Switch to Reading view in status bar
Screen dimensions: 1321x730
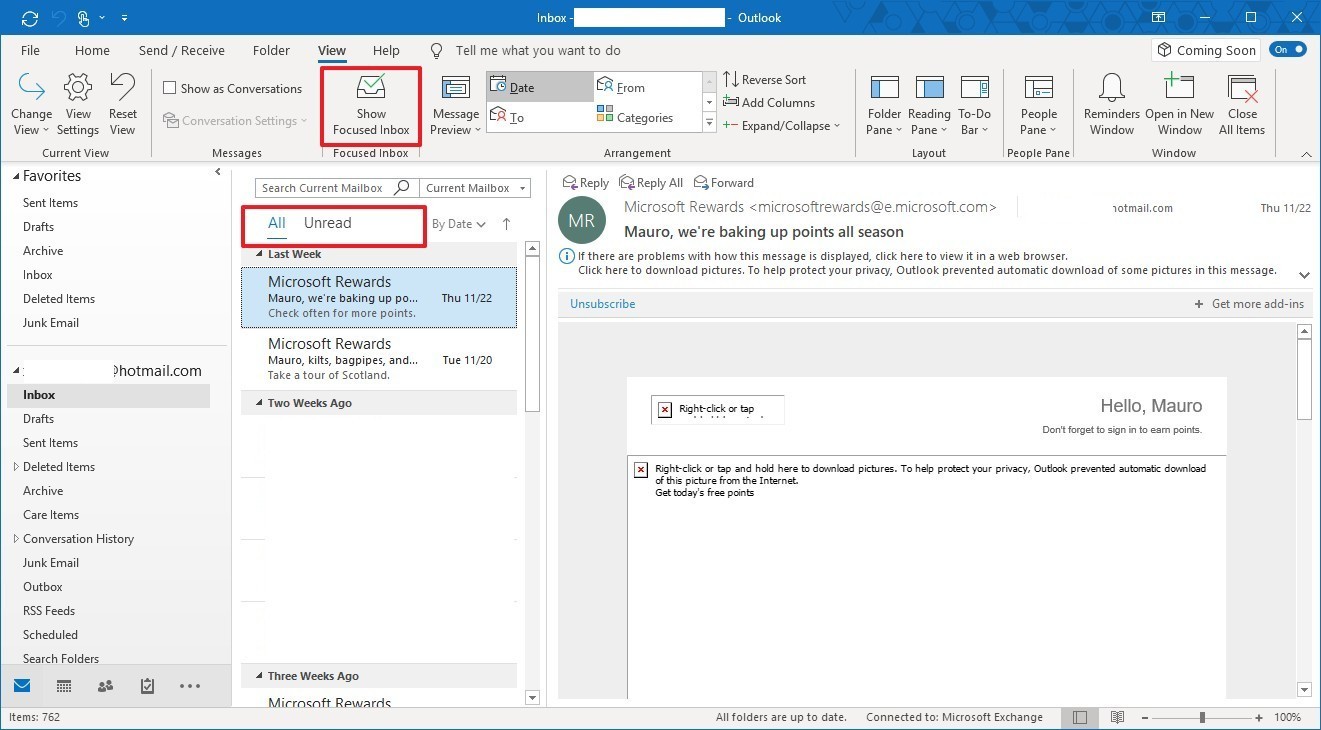(x=1117, y=717)
